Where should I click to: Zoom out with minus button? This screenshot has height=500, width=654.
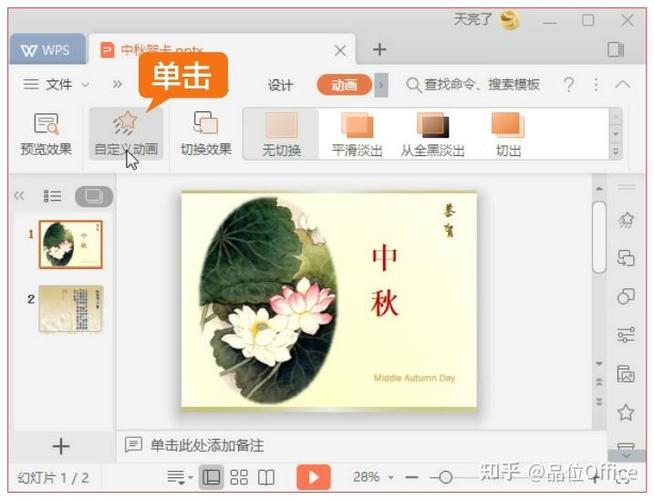411,477
